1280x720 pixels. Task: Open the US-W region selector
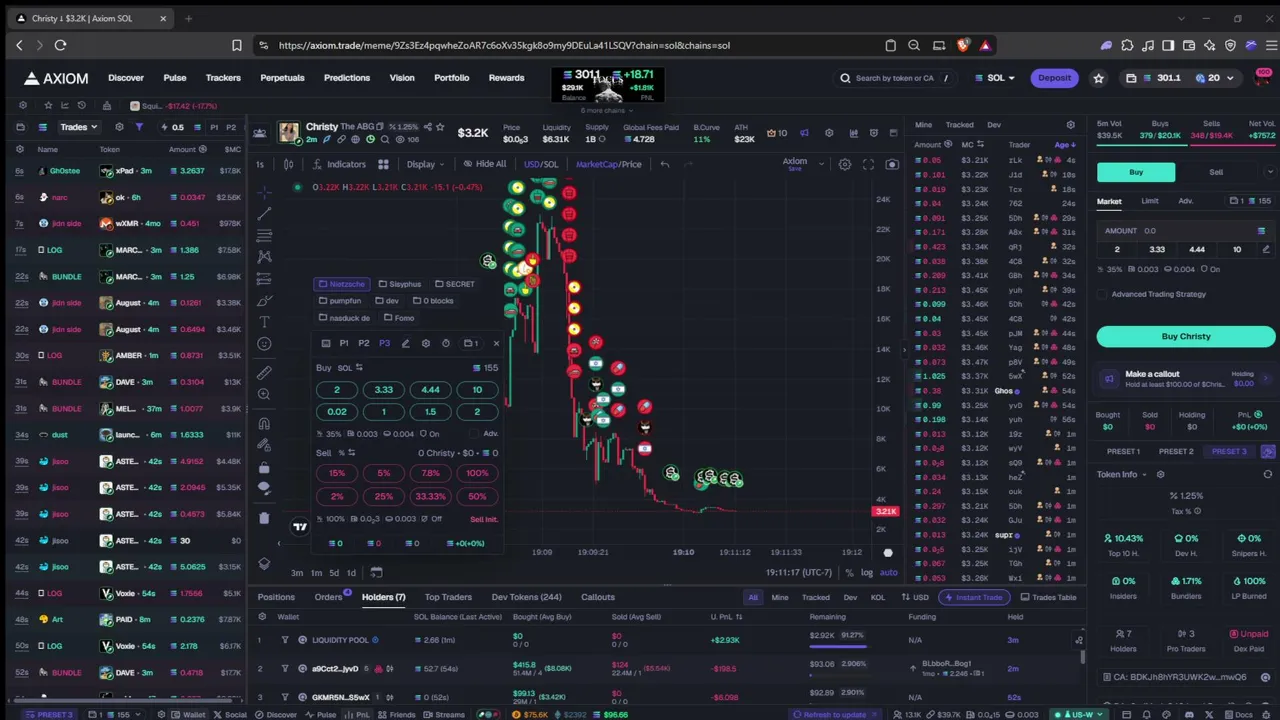(1077, 714)
